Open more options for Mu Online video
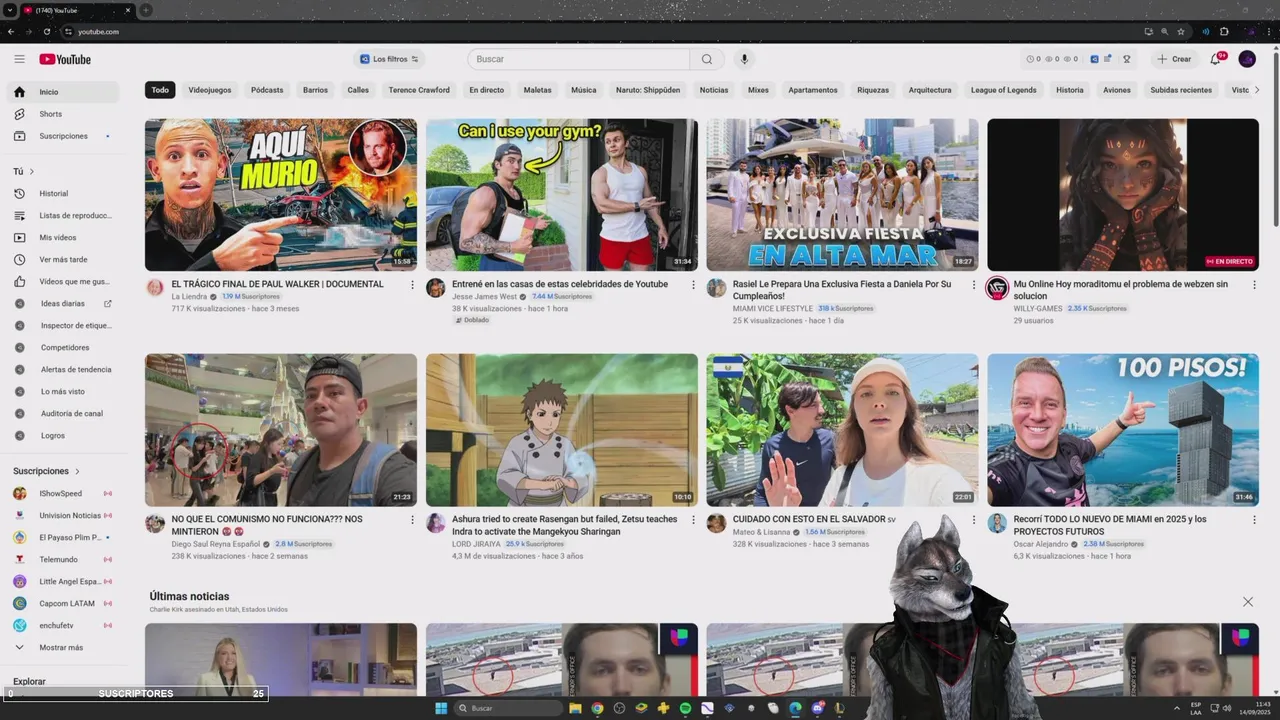Screen dimensions: 1280x720 click(1254, 285)
